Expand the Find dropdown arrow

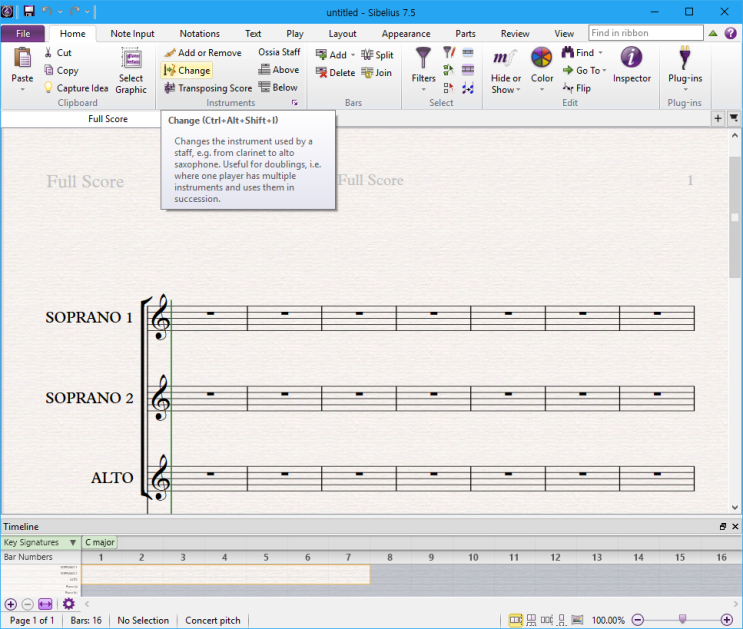tap(600, 53)
